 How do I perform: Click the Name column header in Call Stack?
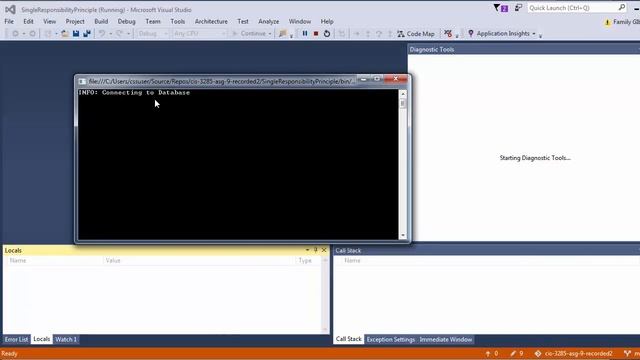[x=352, y=260]
